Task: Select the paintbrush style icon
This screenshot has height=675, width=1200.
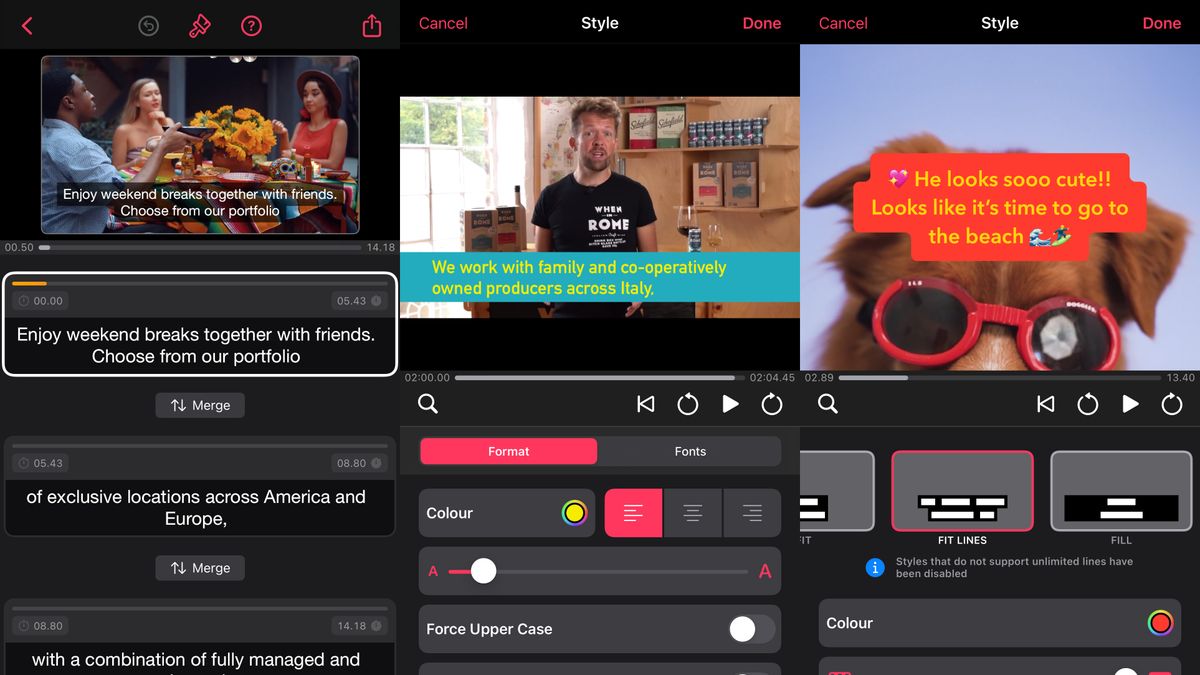Action: coord(200,26)
